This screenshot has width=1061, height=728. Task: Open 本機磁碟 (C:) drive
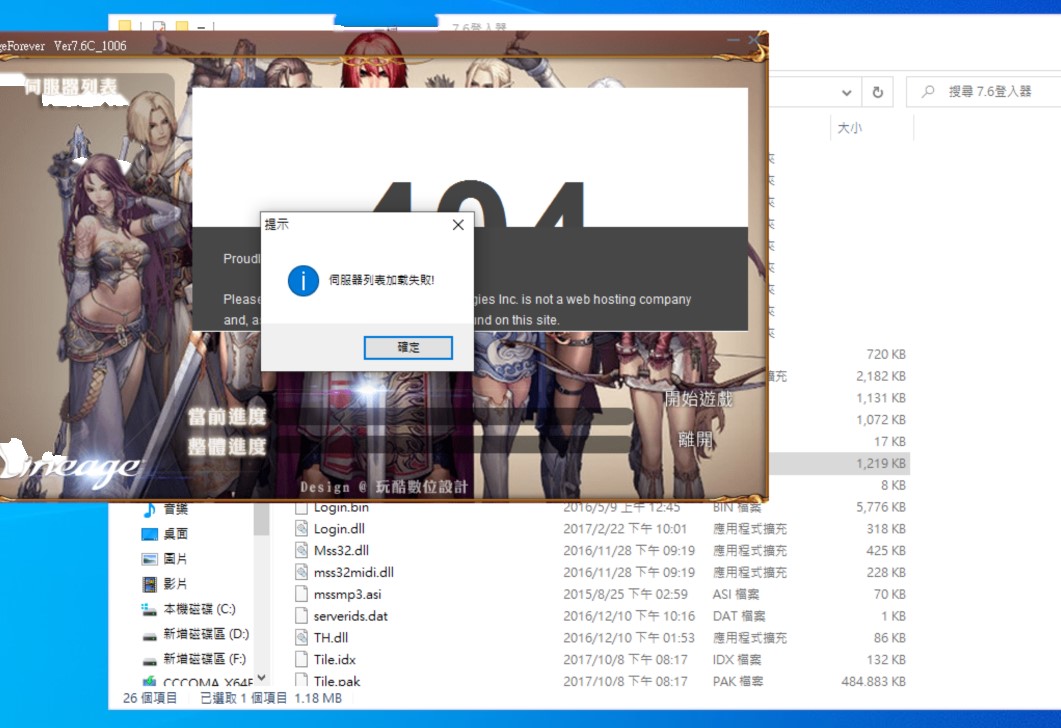[x=200, y=609]
